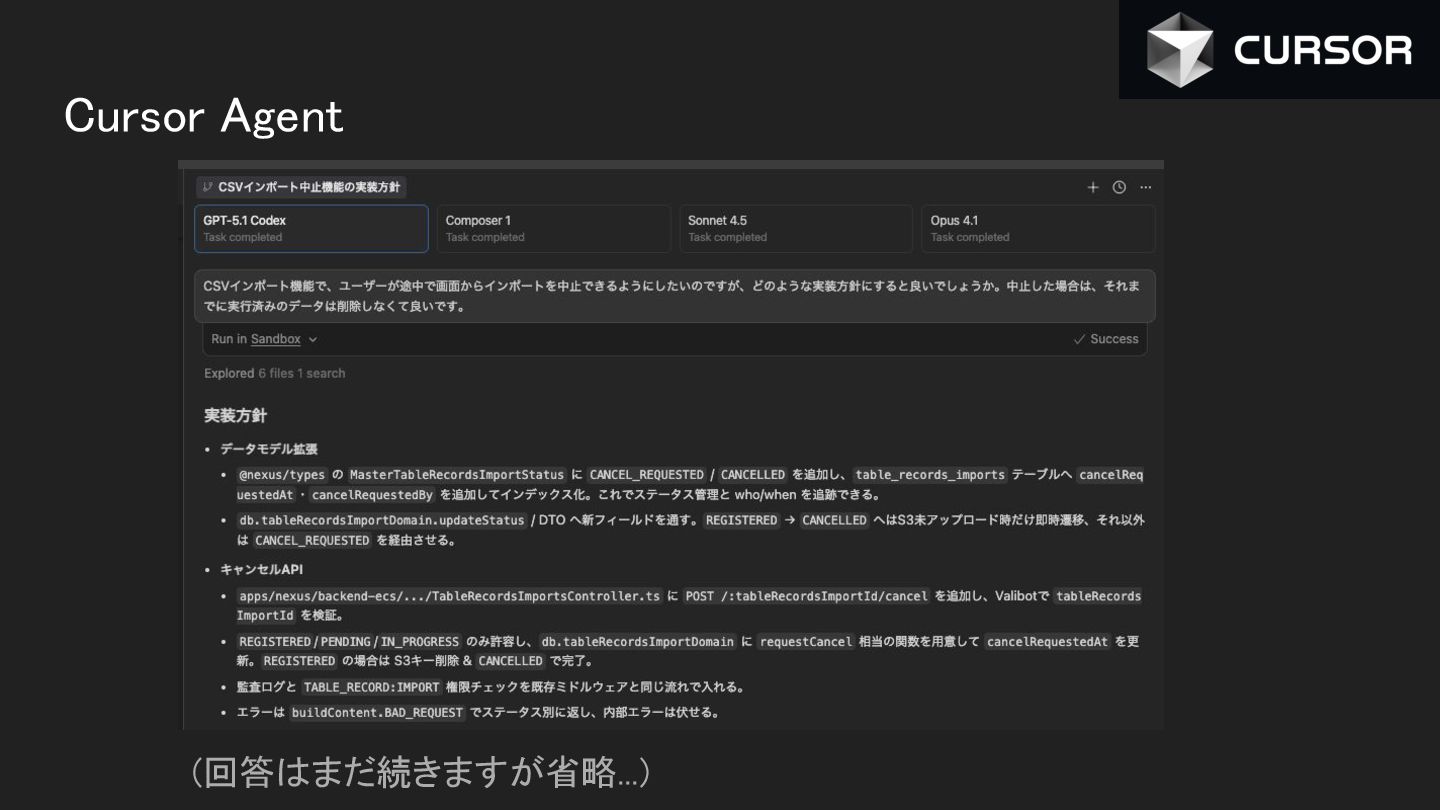Click the (回答はまだ続きますが省略…) caption
The height and width of the screenshot is (810, 1440).
(x=420, y=772)
